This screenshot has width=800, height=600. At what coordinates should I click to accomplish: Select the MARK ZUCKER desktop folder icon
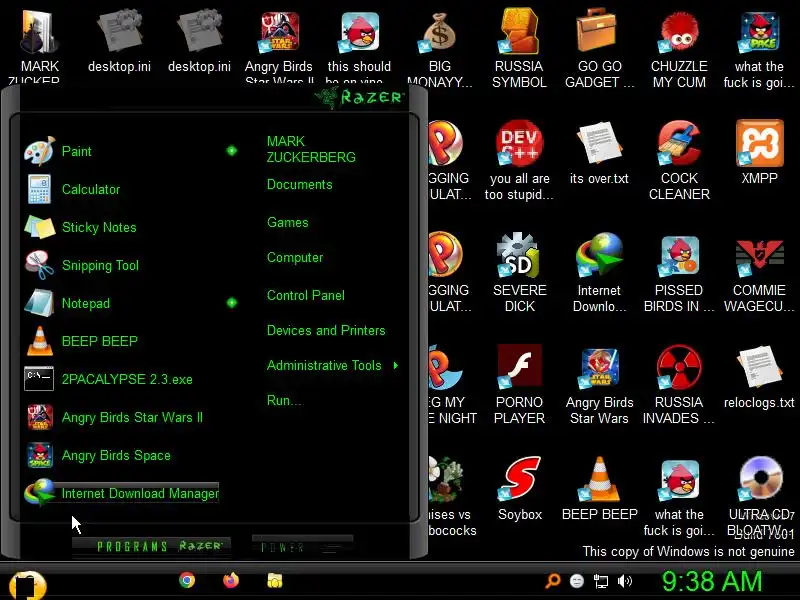click(x=39, y=47)
